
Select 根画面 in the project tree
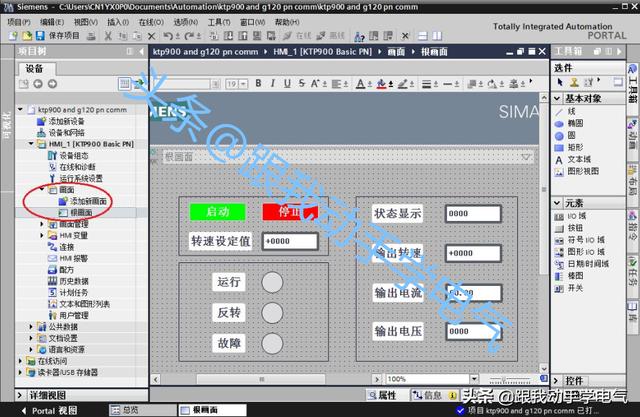tap(76, 213)
